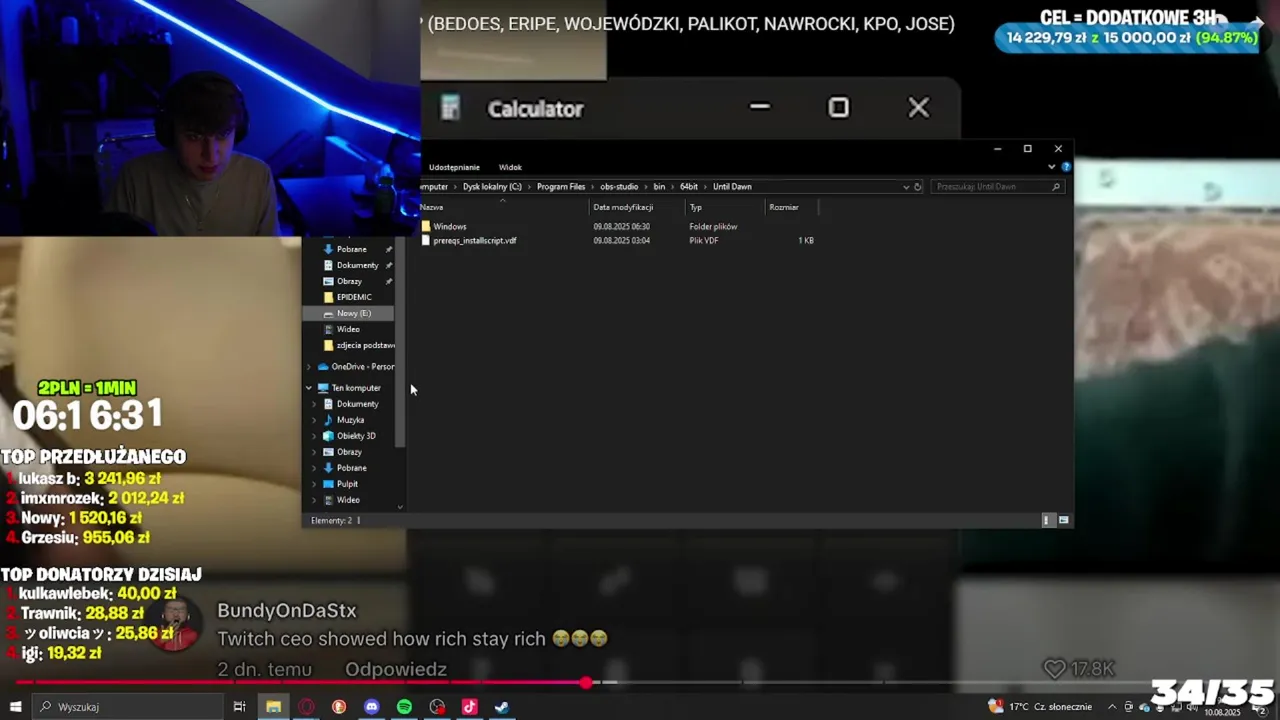This screenshot has height=720, width=1280.
Task: Click the Ten komputer monitor icon
Action: click(323, 388)
